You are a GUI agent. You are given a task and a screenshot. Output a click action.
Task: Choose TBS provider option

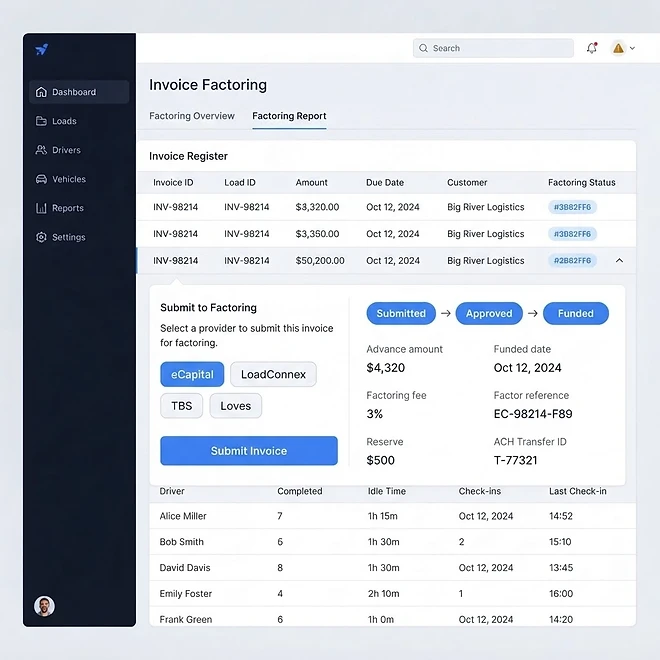181,406
